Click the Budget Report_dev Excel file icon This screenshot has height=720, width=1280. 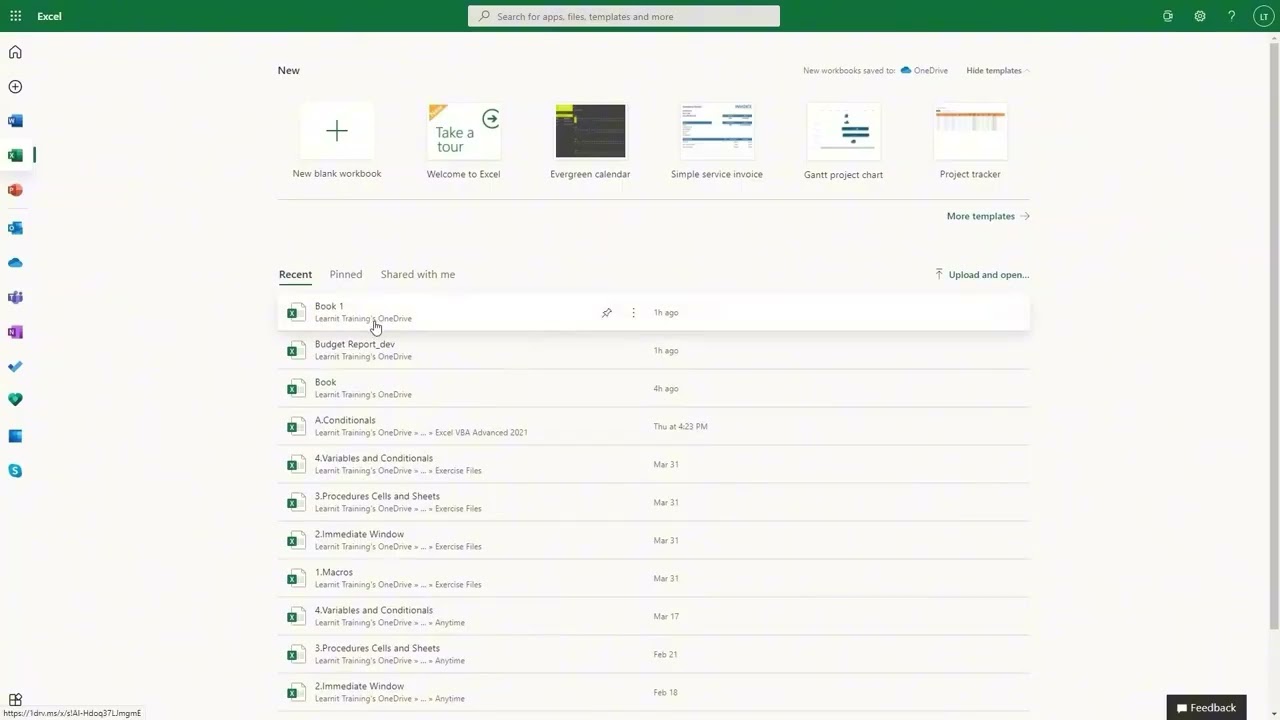coord(294,351)
